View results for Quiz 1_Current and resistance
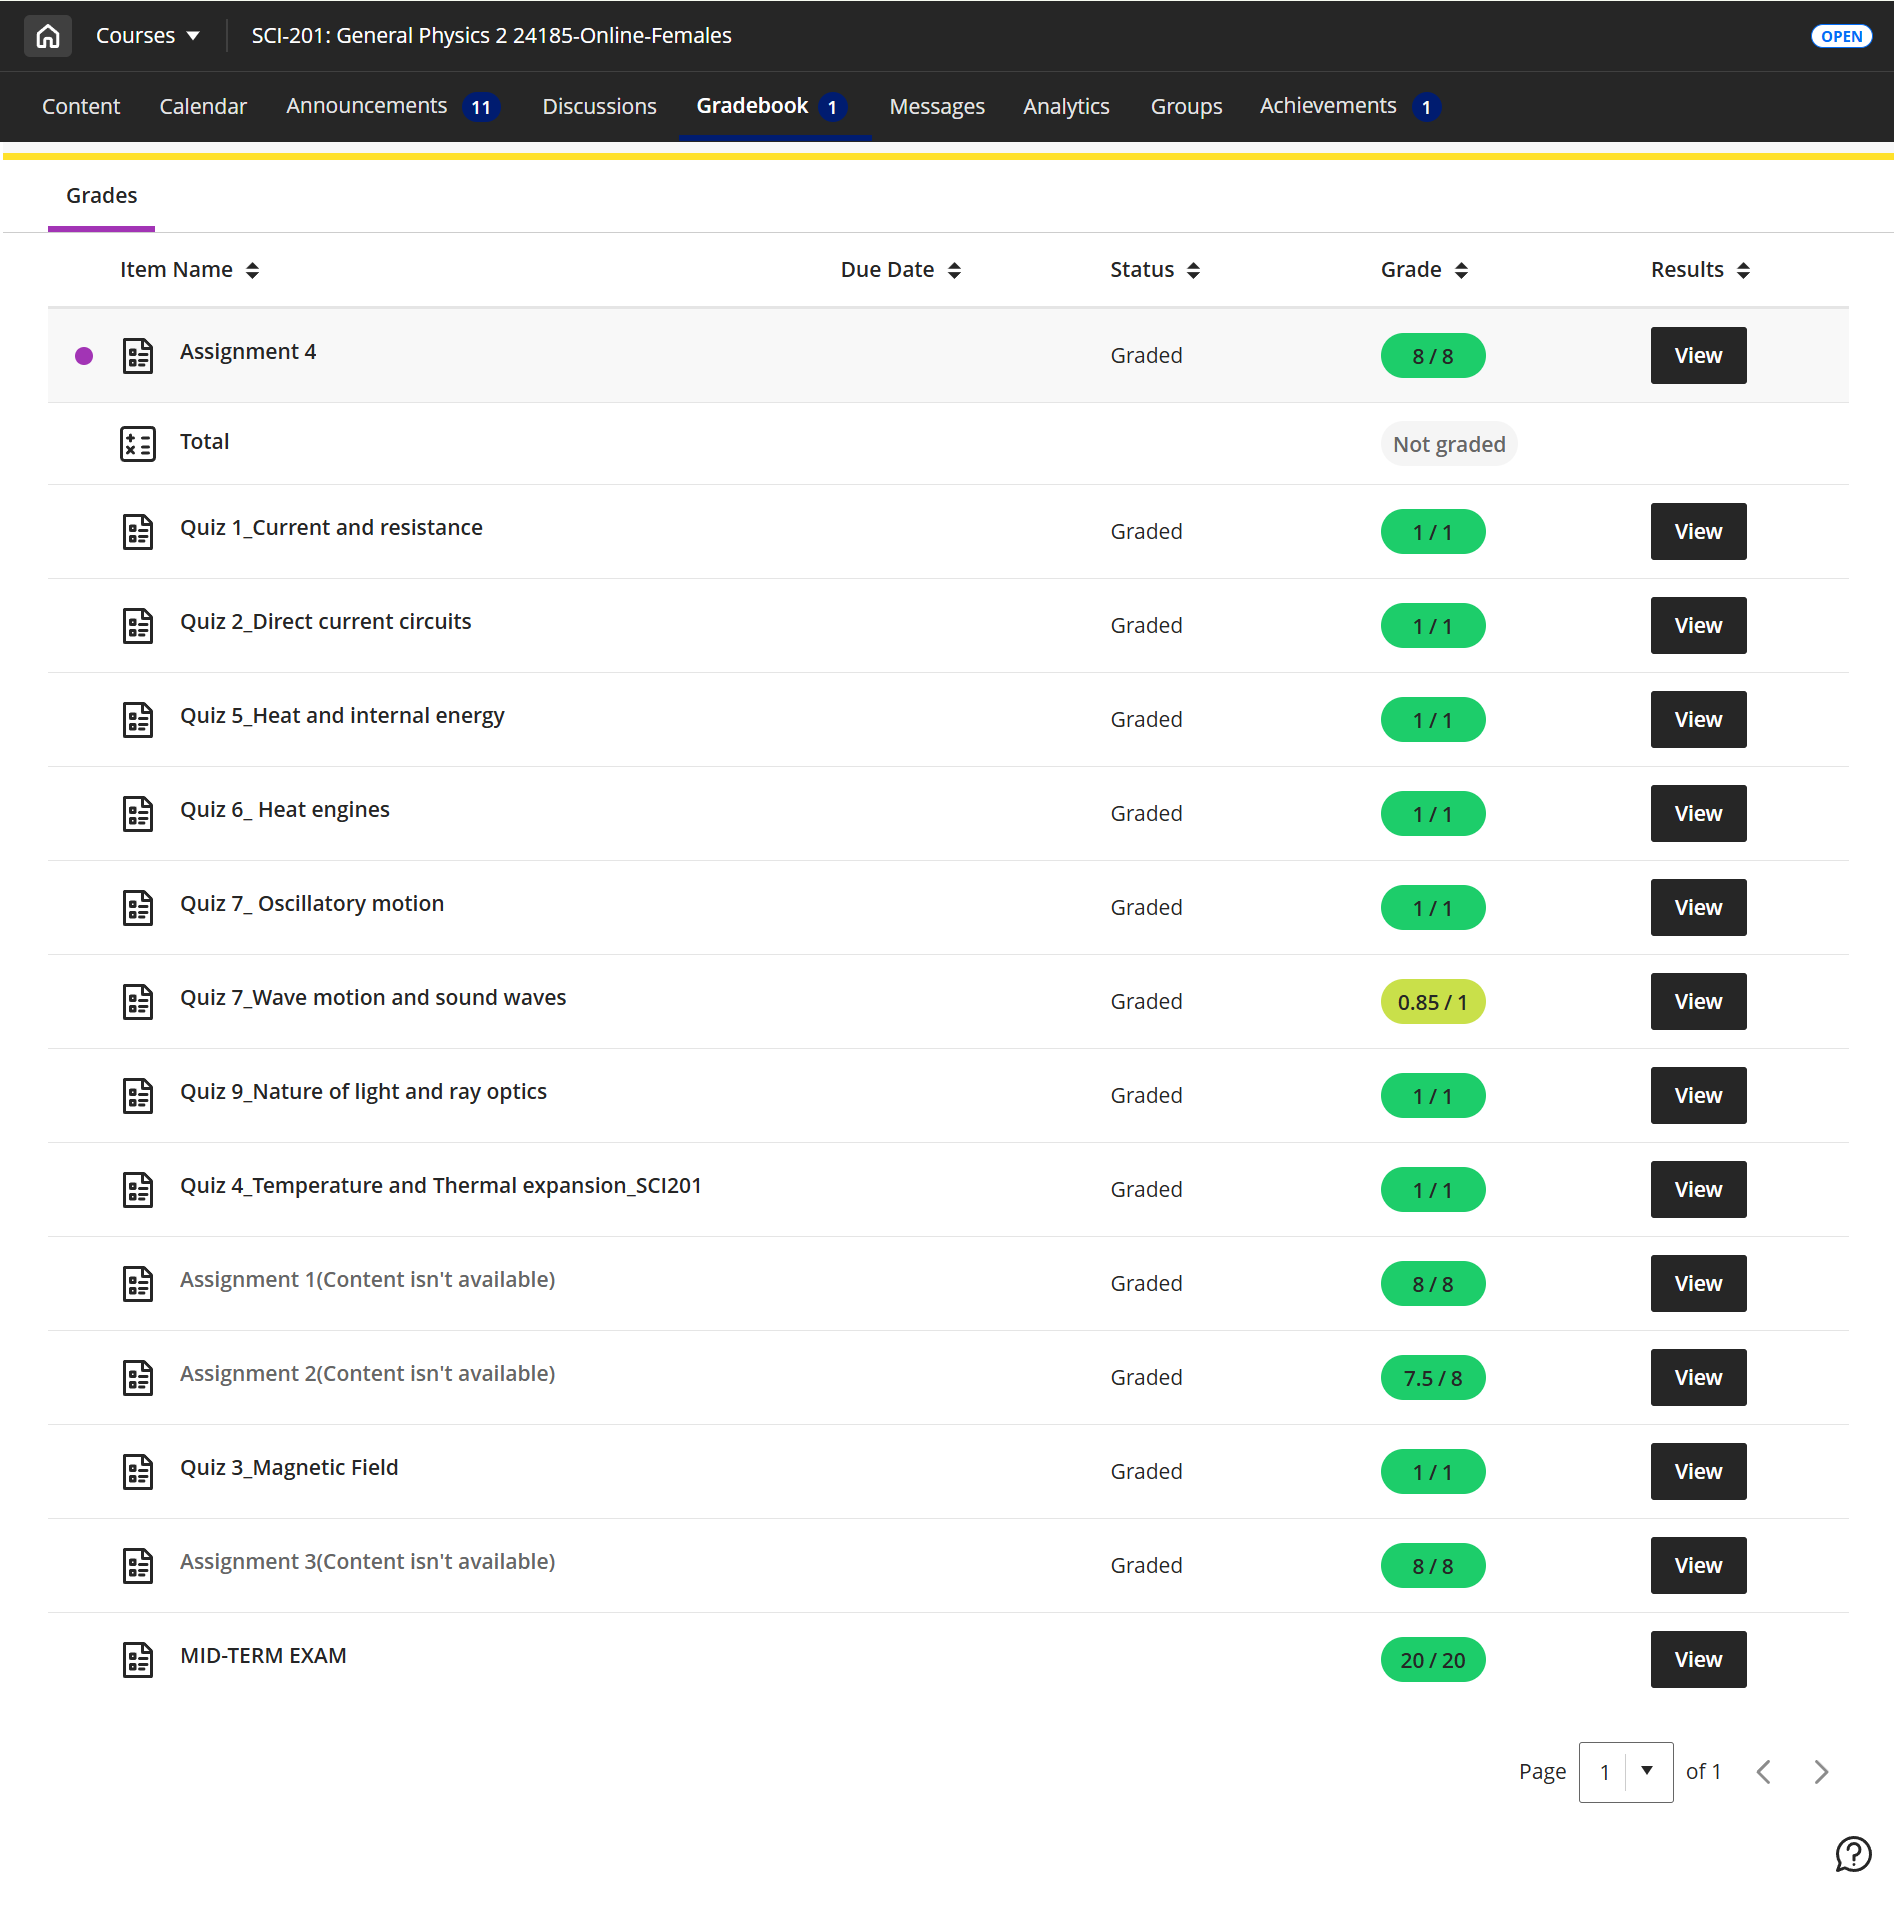The width and height of the screenshot is (1894, 1906). (1698, 532)
